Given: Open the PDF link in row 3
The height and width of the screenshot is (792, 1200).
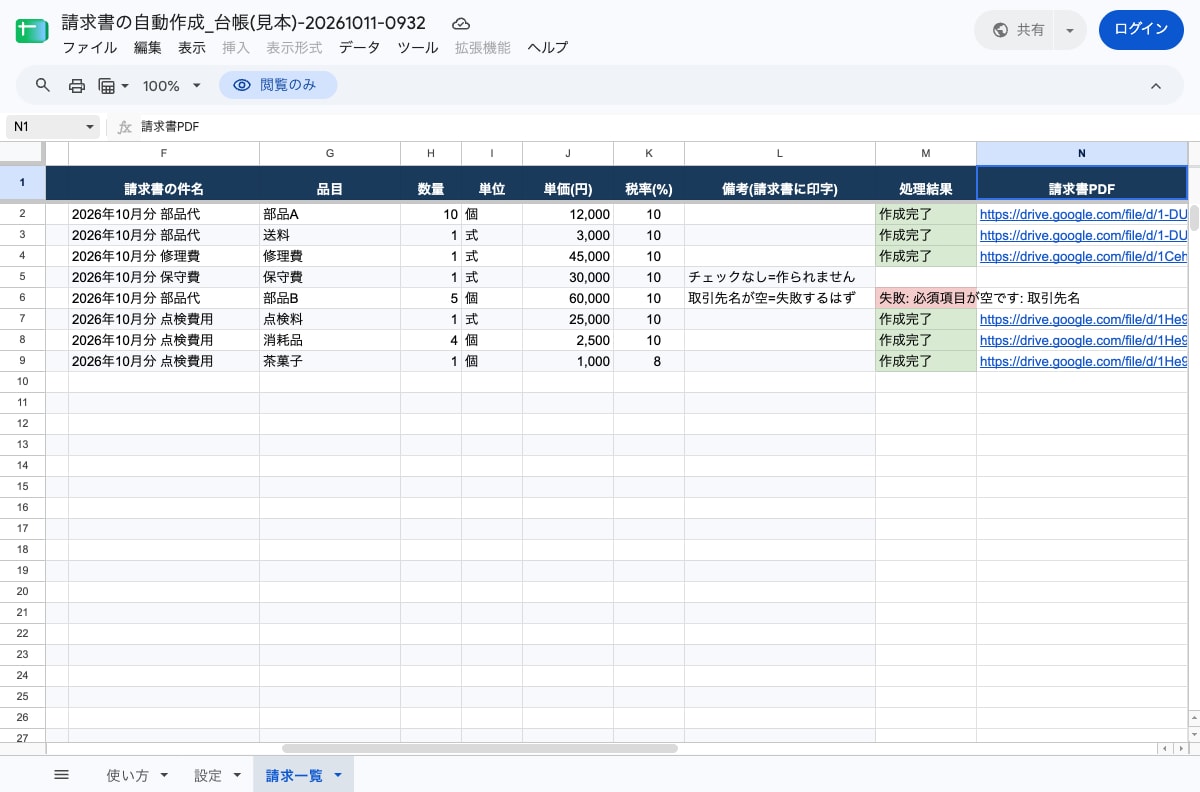Looking at the screenshot, I should (1083, 235).
